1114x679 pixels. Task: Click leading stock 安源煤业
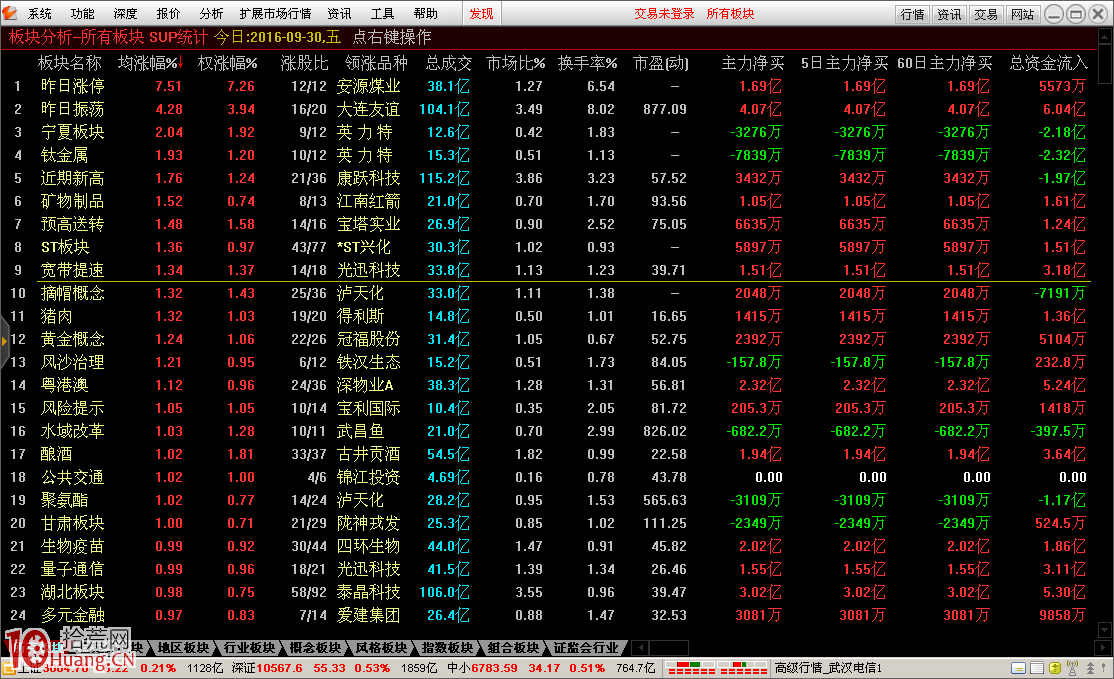click(369, 86)
